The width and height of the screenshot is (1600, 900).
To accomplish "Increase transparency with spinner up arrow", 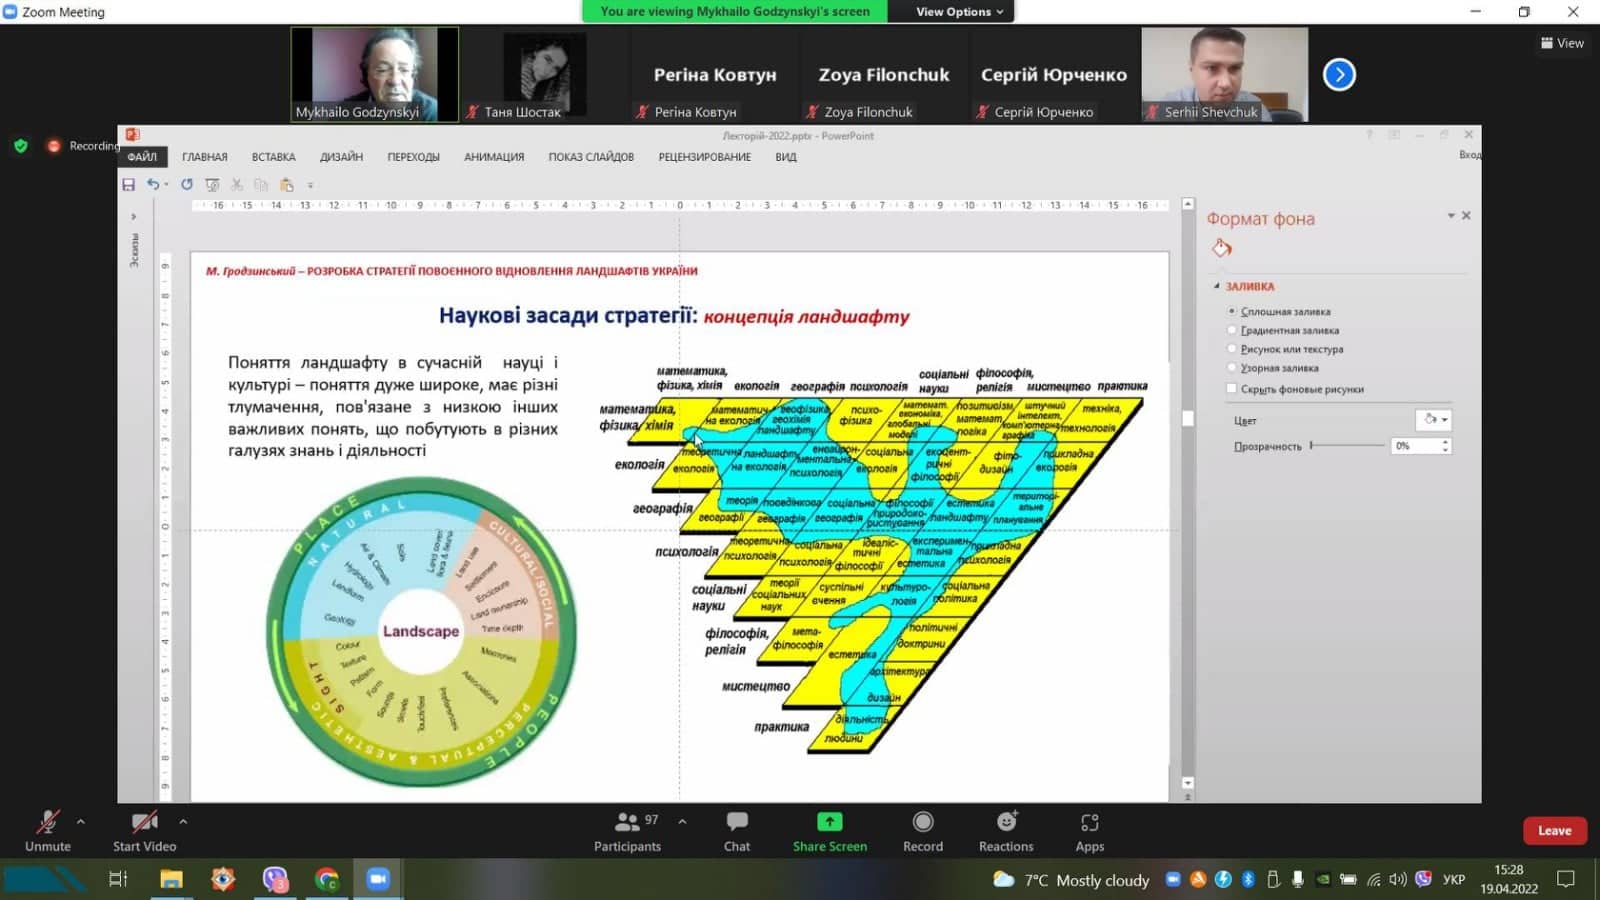I will click(x=1445, y=441).
